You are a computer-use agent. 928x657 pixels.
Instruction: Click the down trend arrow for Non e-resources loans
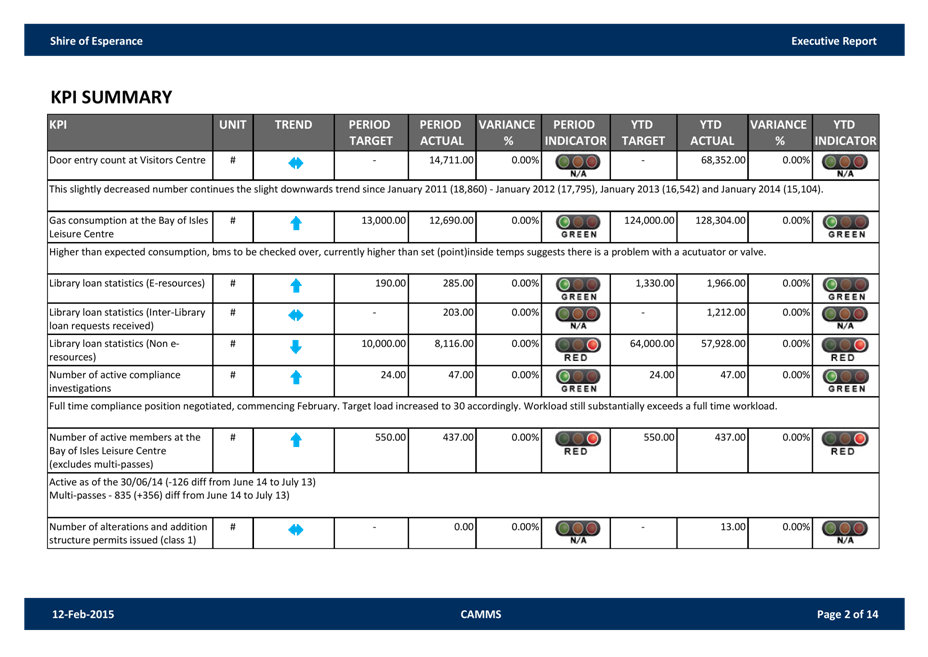294,347
